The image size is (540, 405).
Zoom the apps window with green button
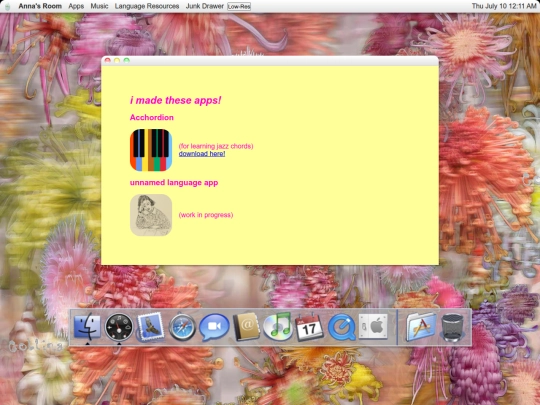(x=127, y=61)
